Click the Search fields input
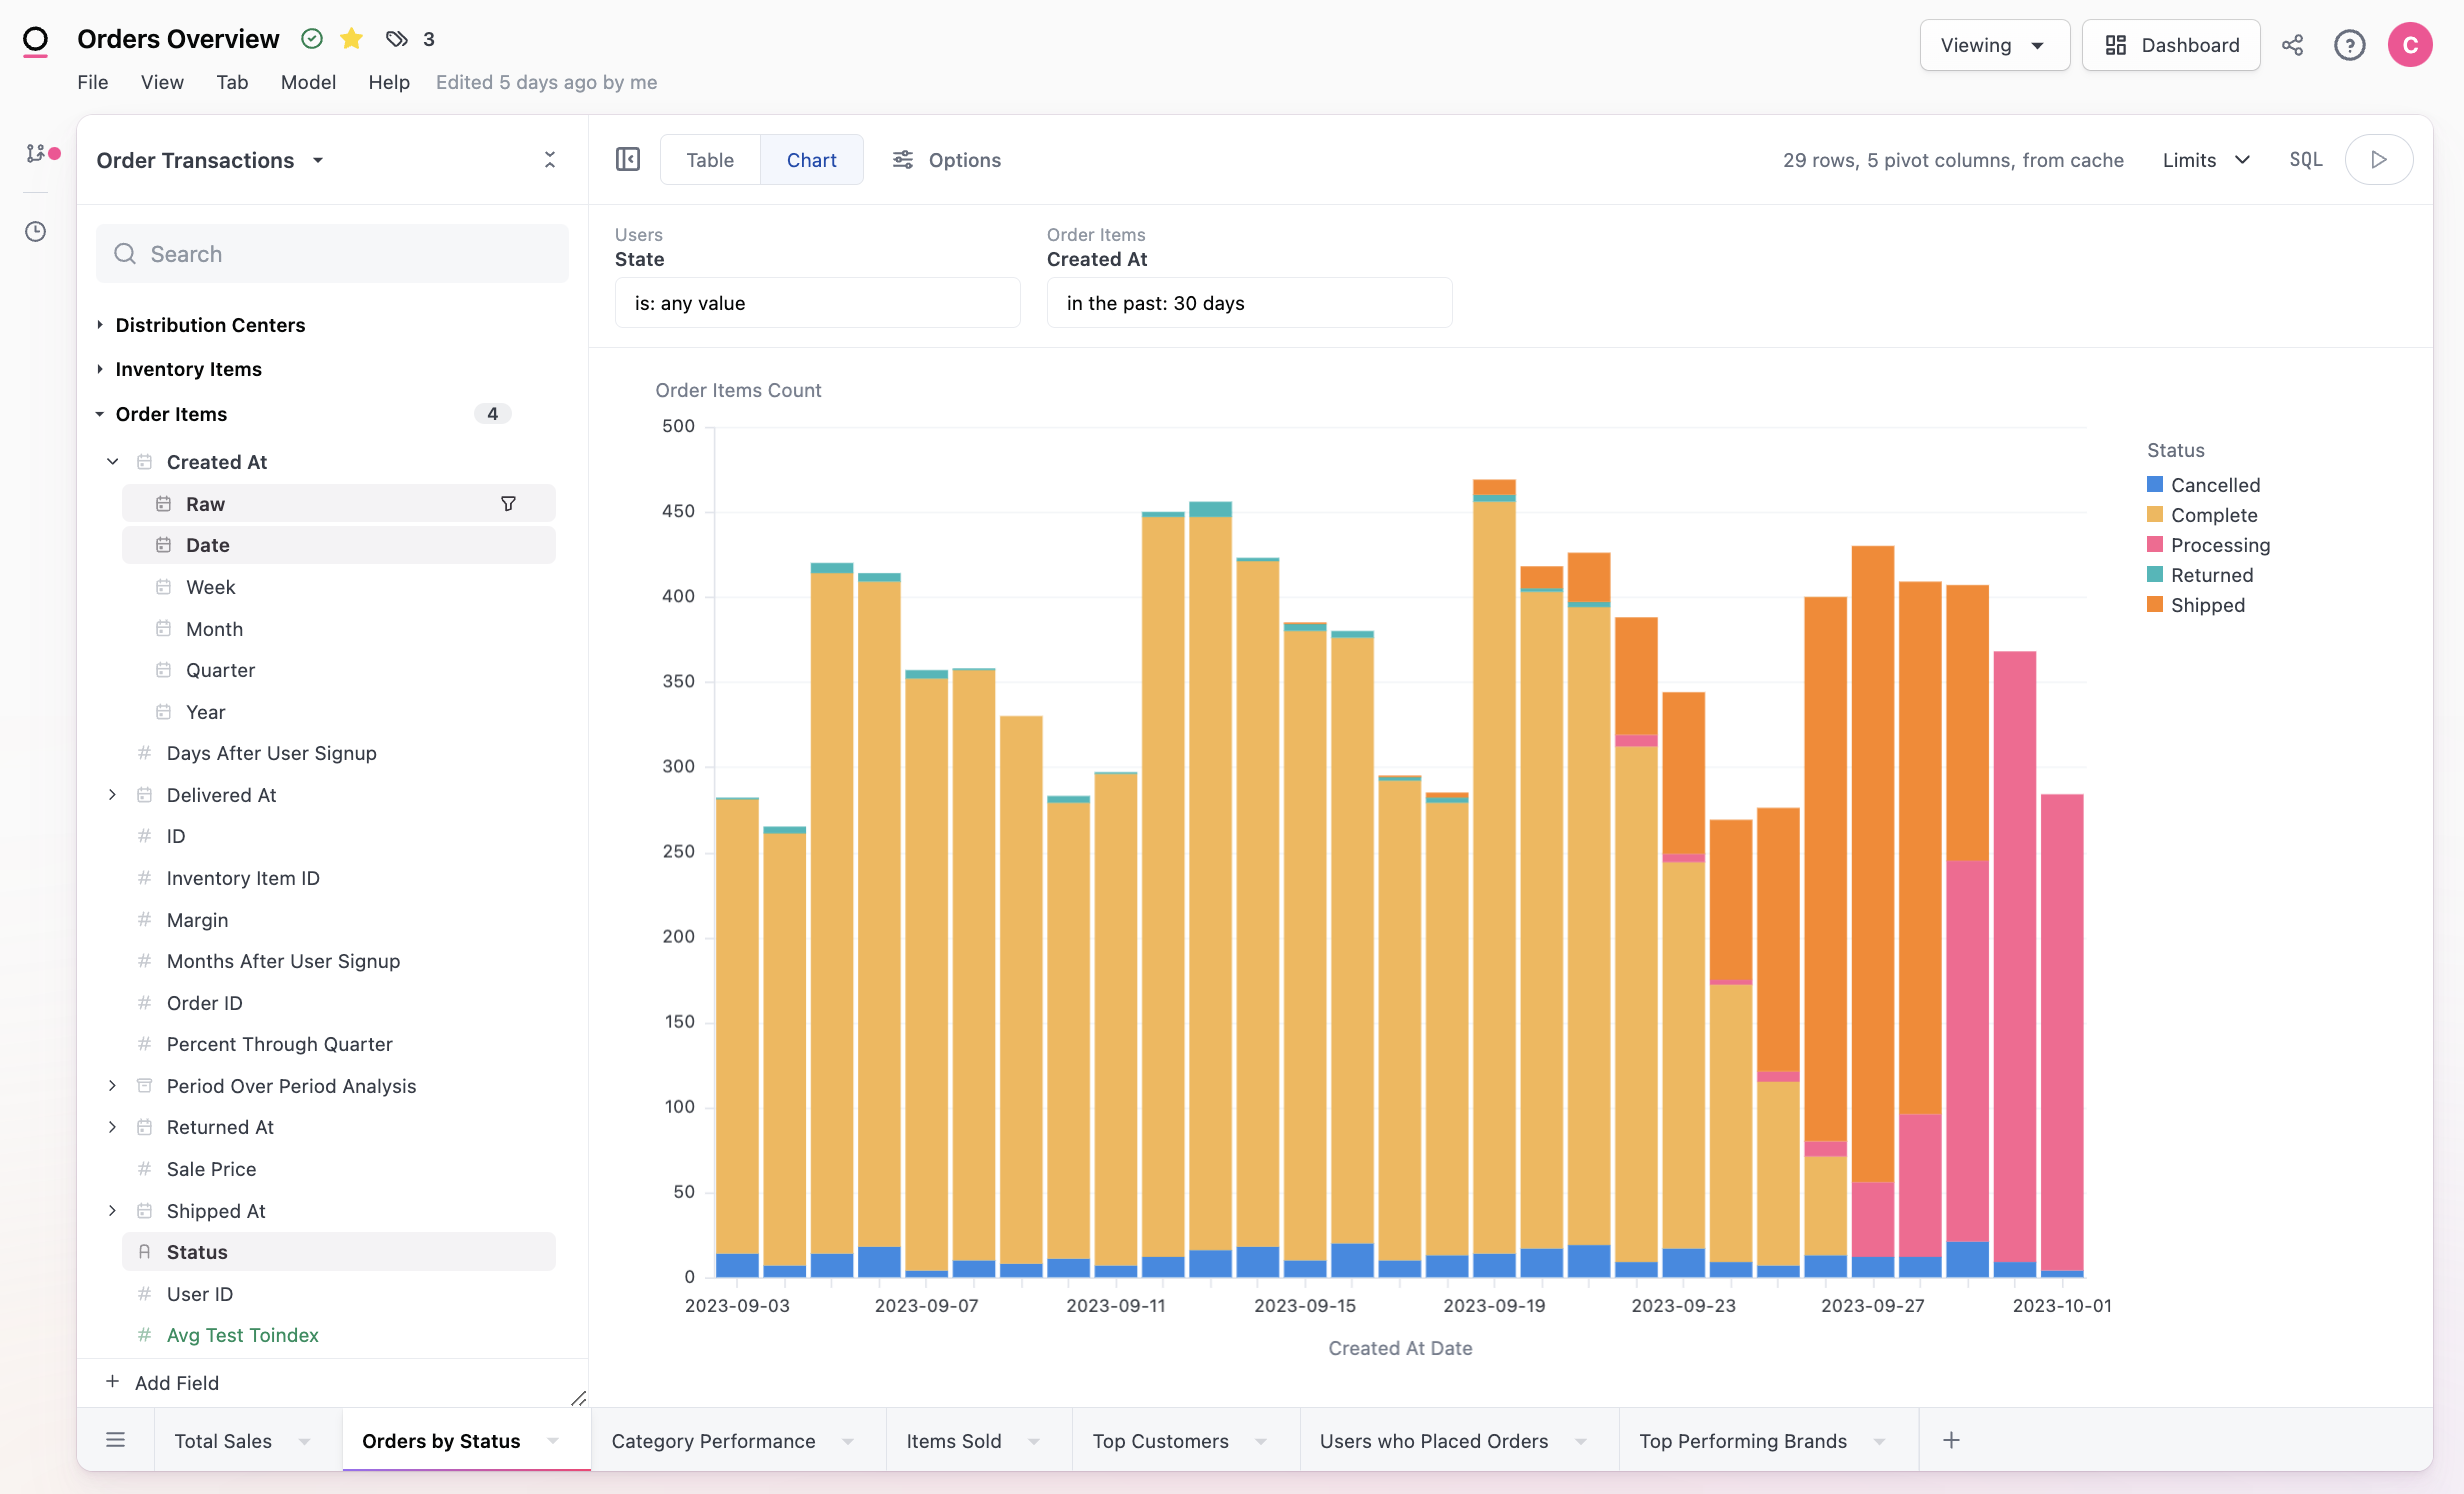Image resolution: width=2464 pixels, height=1494 pixels. 333,254
